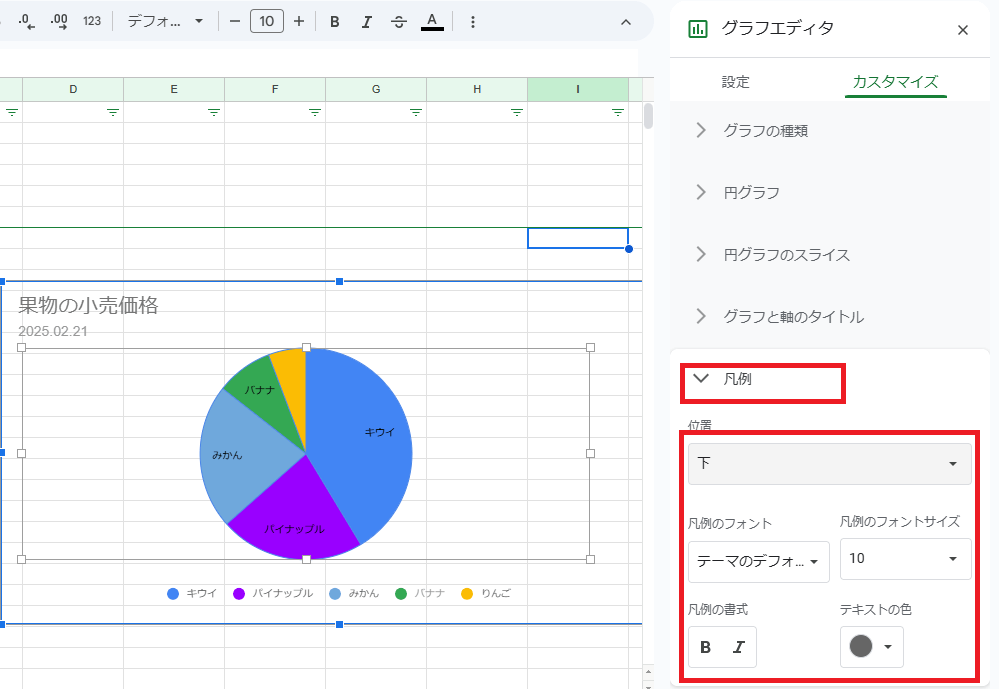The width and height of the screenshot is (999, 689).
Task: Toggle strikethrough formatting
Action: tap(399, 22)
